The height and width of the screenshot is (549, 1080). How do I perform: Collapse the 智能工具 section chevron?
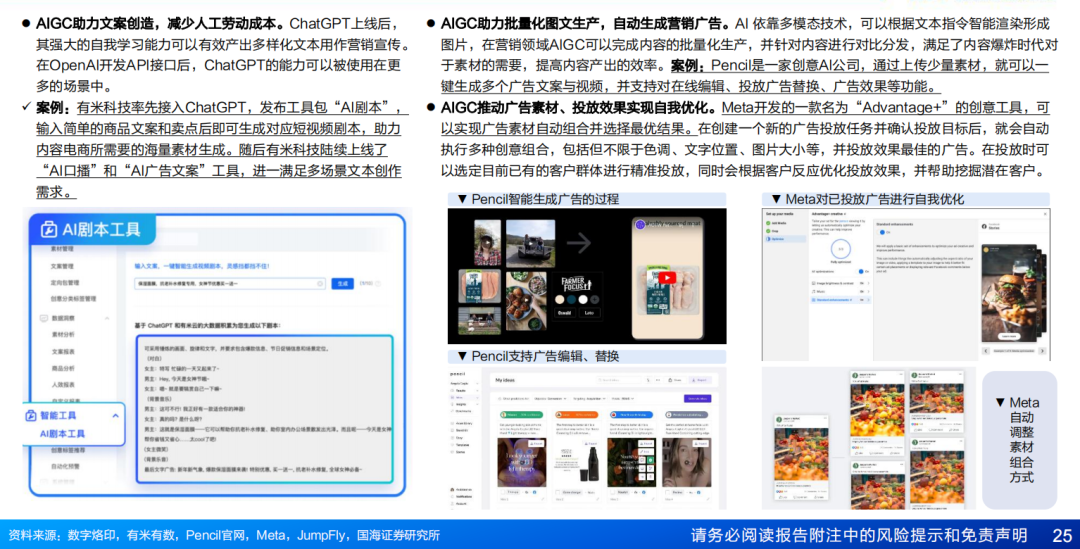(115, 415)
